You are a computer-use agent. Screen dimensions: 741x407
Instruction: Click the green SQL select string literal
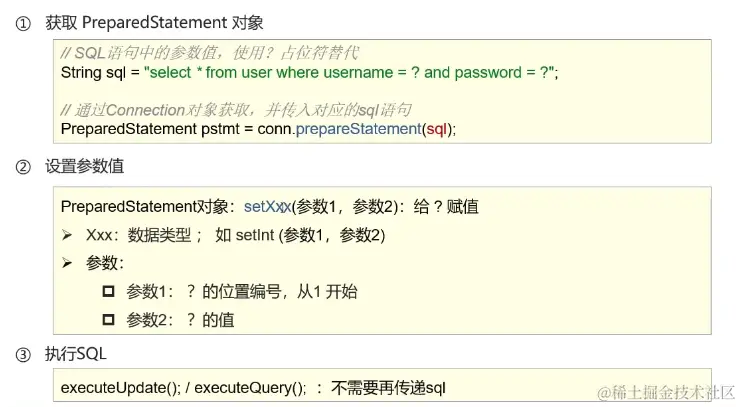(349, 73)
